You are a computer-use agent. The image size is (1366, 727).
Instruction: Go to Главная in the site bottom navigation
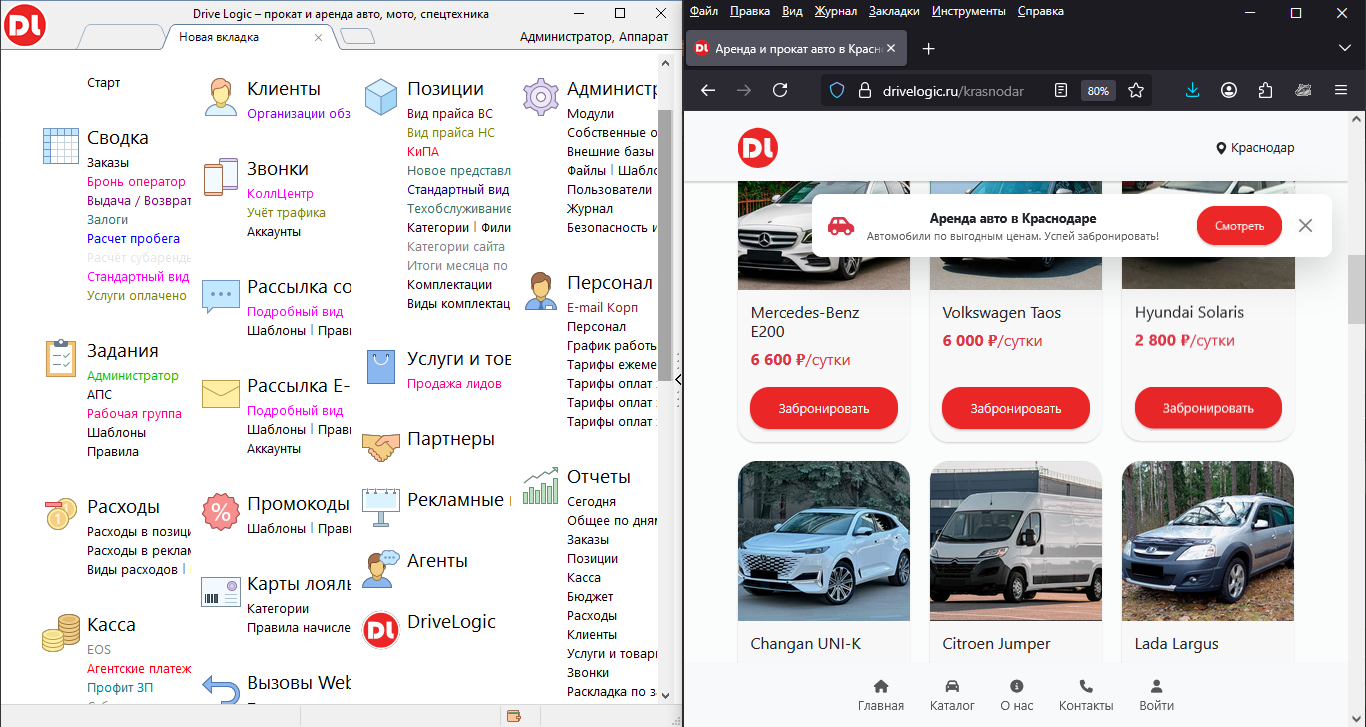tap(881, 695)
